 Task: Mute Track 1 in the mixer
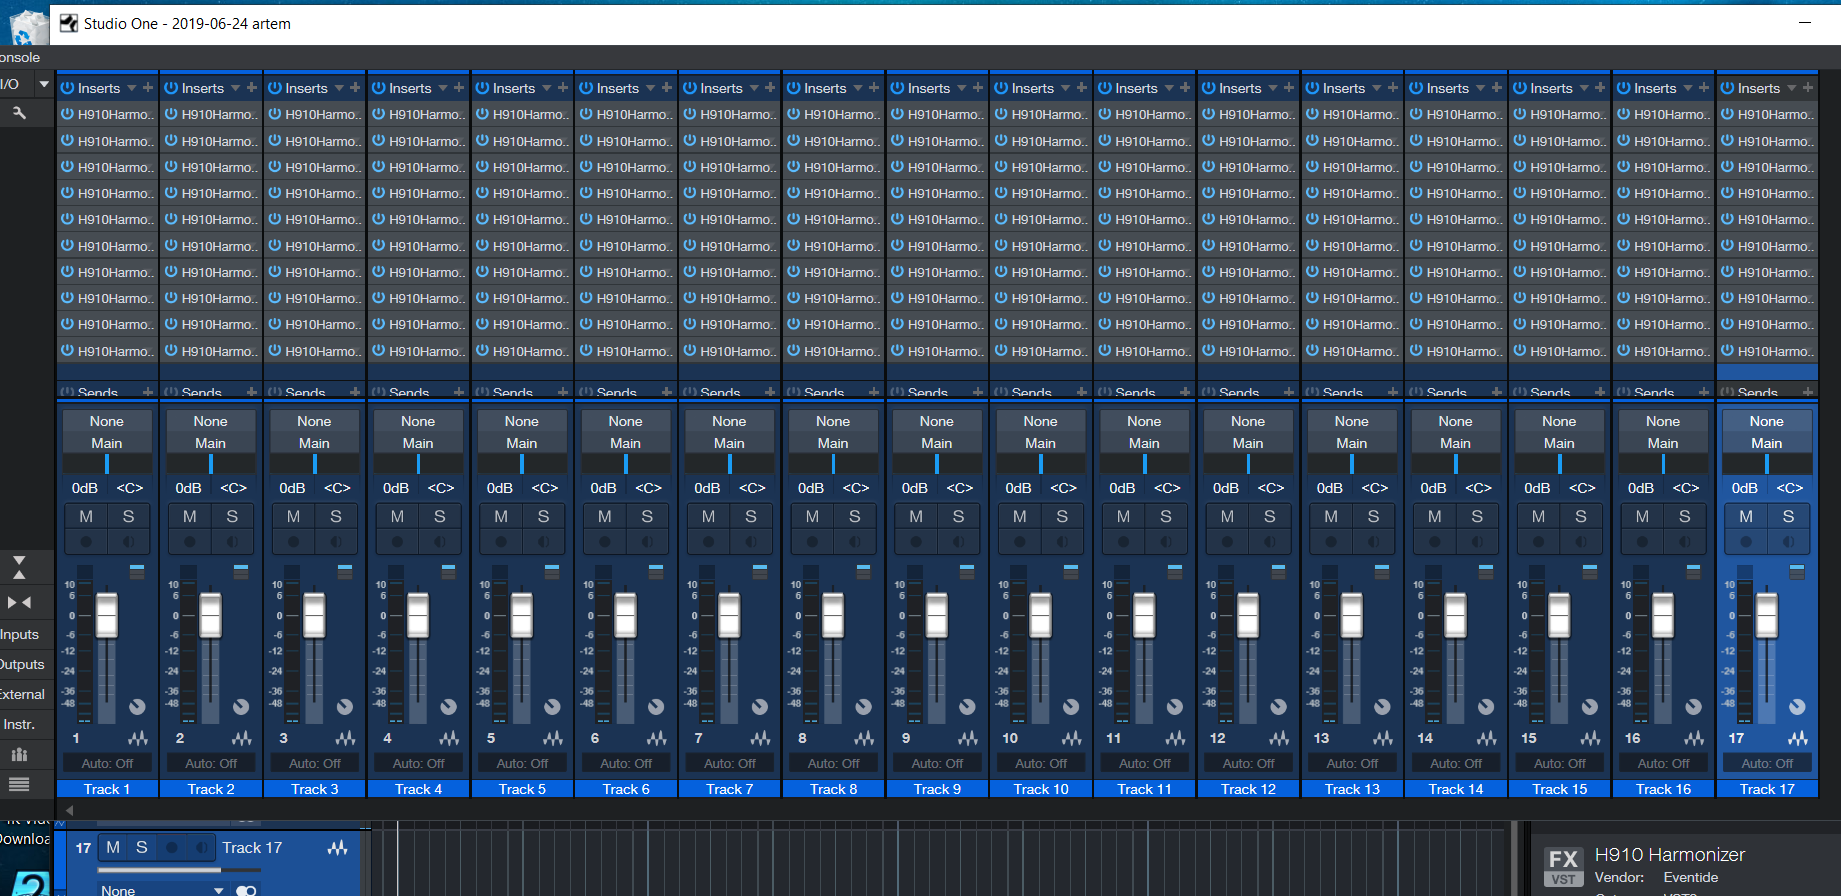coord(86,516)
